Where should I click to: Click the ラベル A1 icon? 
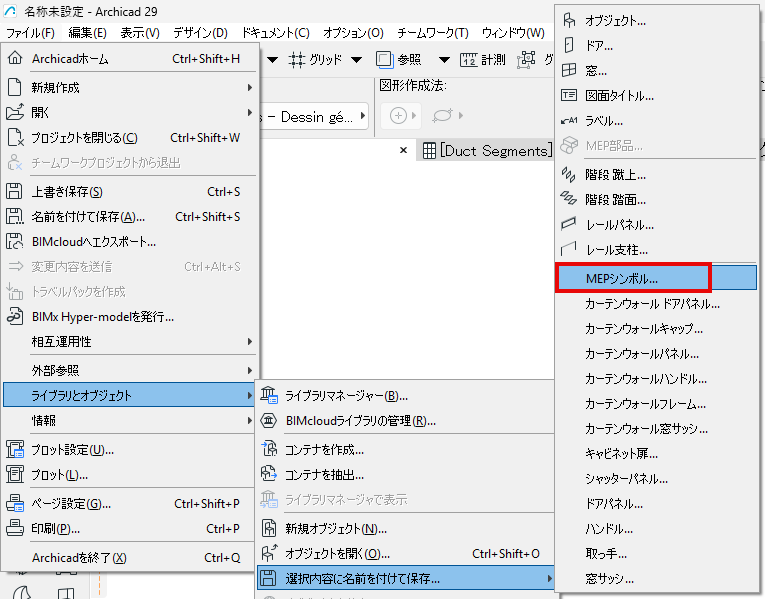pos(569,120)
